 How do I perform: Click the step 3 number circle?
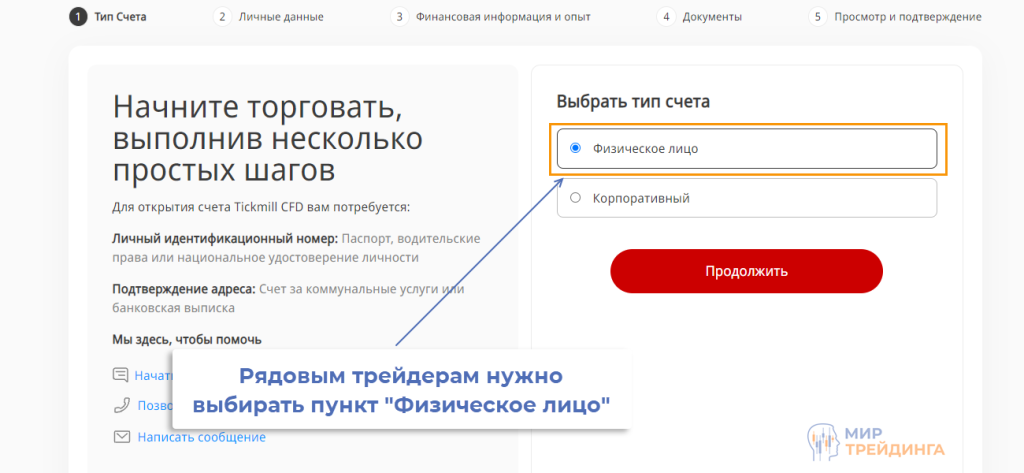399,17
